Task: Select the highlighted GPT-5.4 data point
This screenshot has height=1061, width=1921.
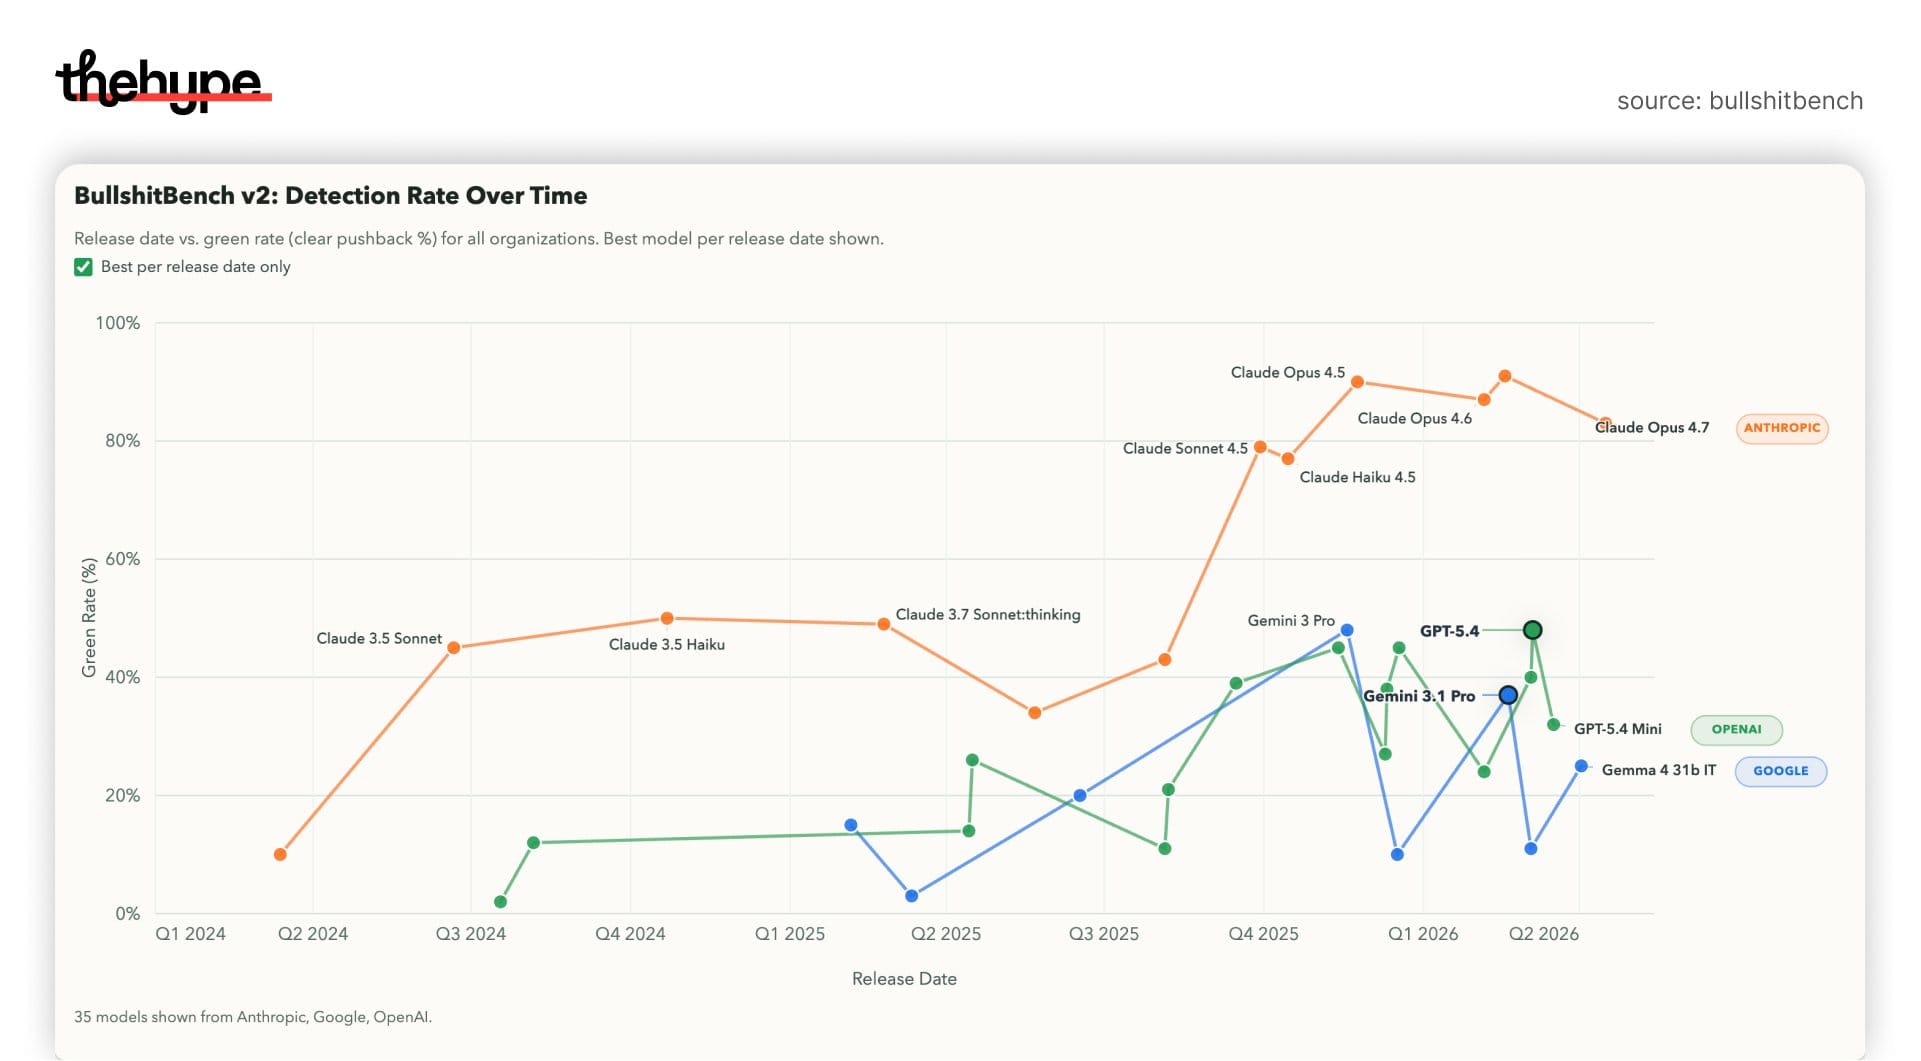Action: (x=1532, y=630)
